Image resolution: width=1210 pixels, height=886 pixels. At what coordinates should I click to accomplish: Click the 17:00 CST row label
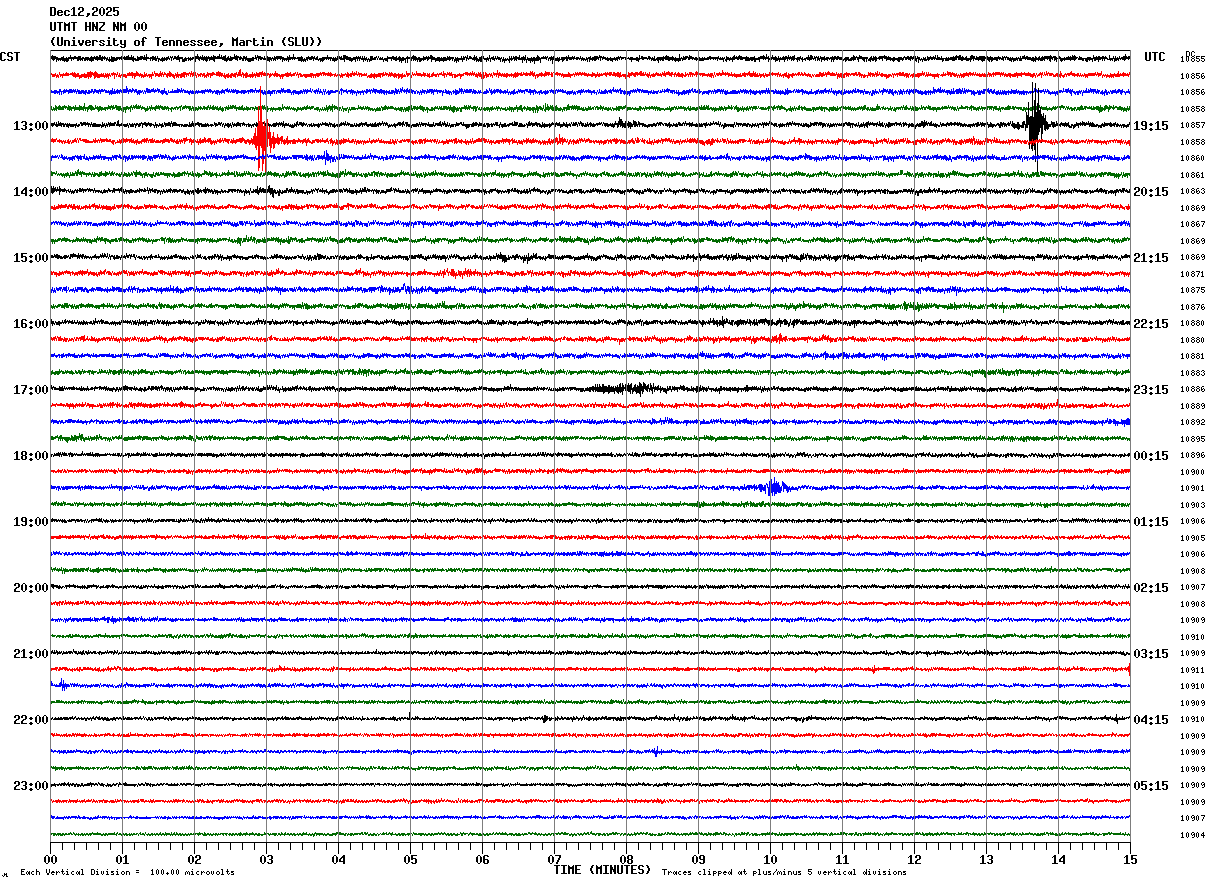click(31, 390)
